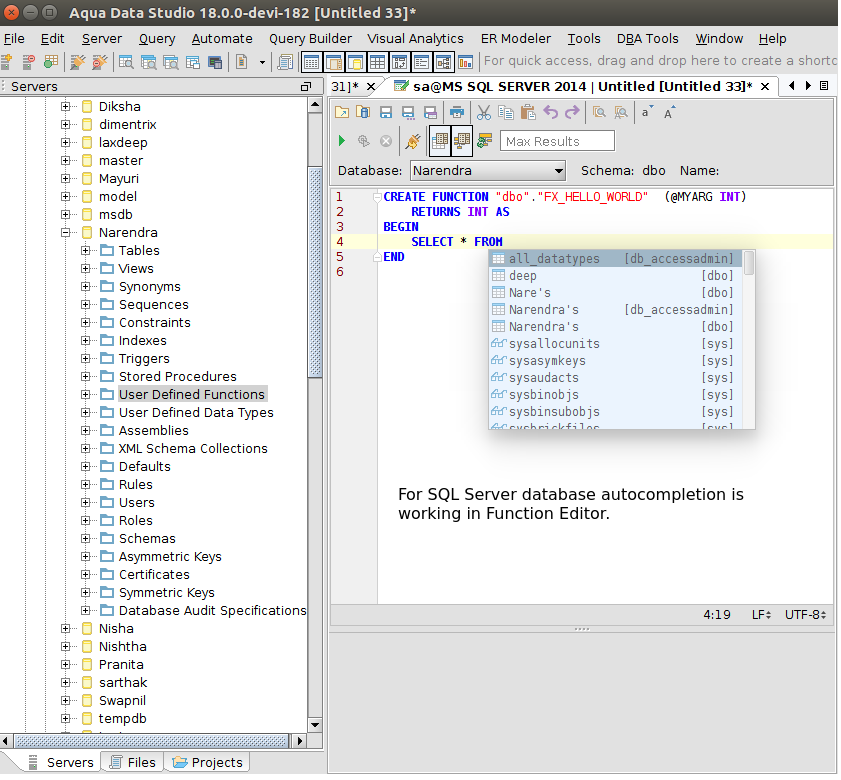Click the server icon with red minus
841x780 pixels.
click(28, 62)
